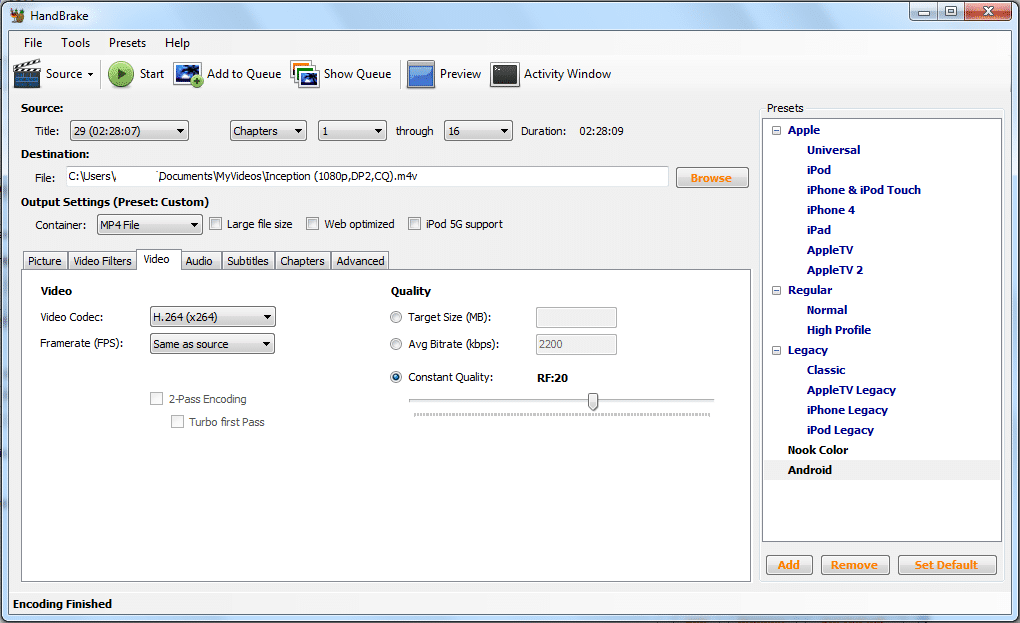Viewport: 1020px width, 623px height.
Task: Open the Title dropdown showing 29 (02:28:07)
Action: pyautogui.click(x=129, y=131)
